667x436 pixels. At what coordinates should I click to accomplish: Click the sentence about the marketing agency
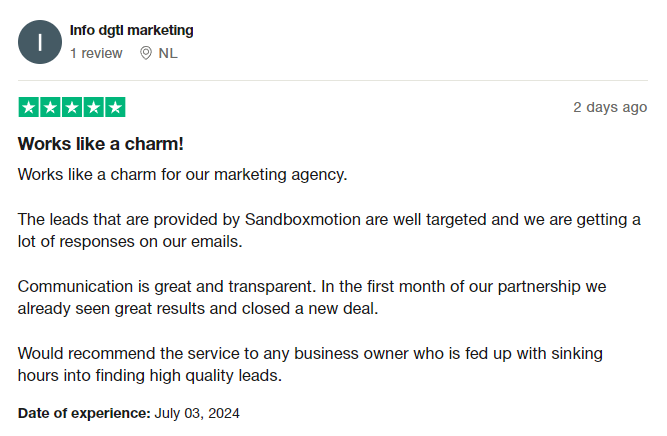coord(182,174)
